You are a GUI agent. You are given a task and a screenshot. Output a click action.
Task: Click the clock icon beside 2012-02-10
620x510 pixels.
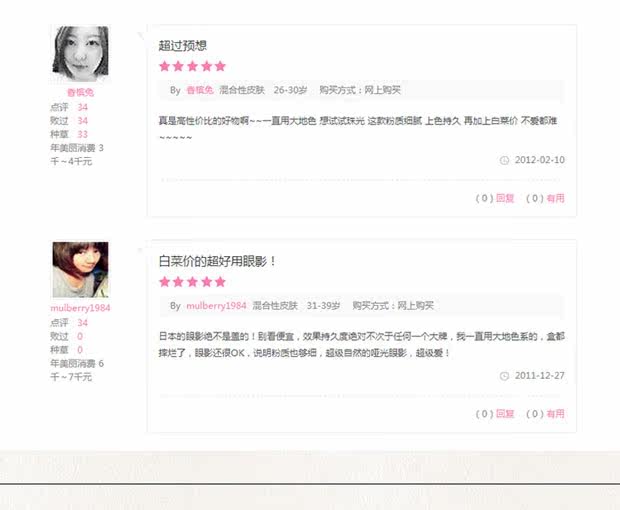(x=505, y=161)
